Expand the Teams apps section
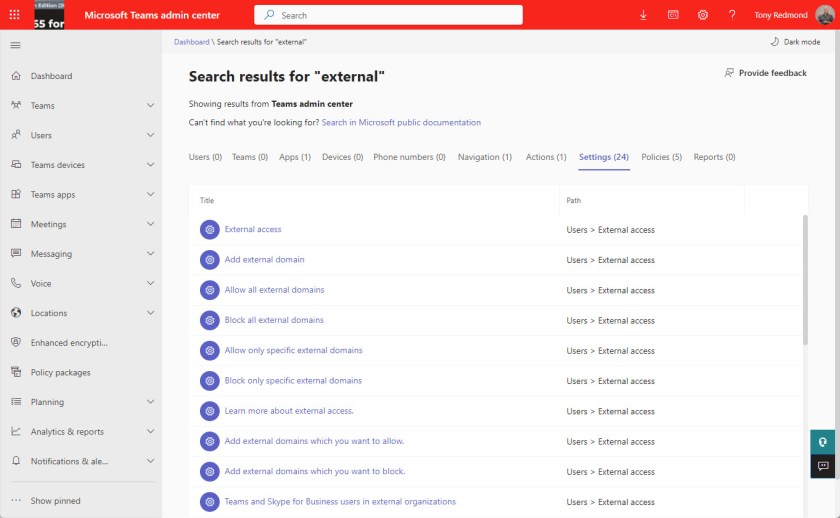This screenshot has height=518, width=840. pos(151,194)
